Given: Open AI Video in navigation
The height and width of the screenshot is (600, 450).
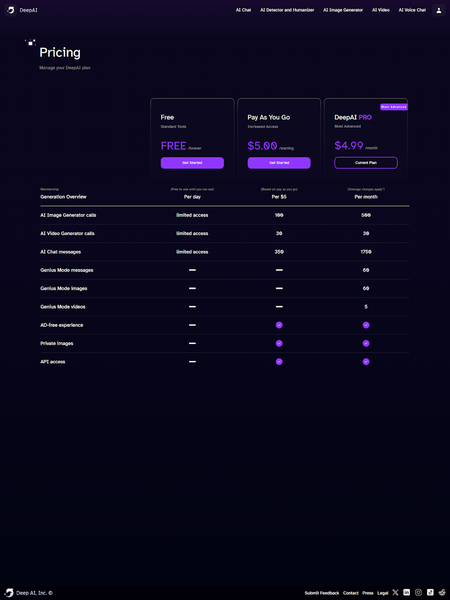Looking at the screenshot, I should pos(381,10).
